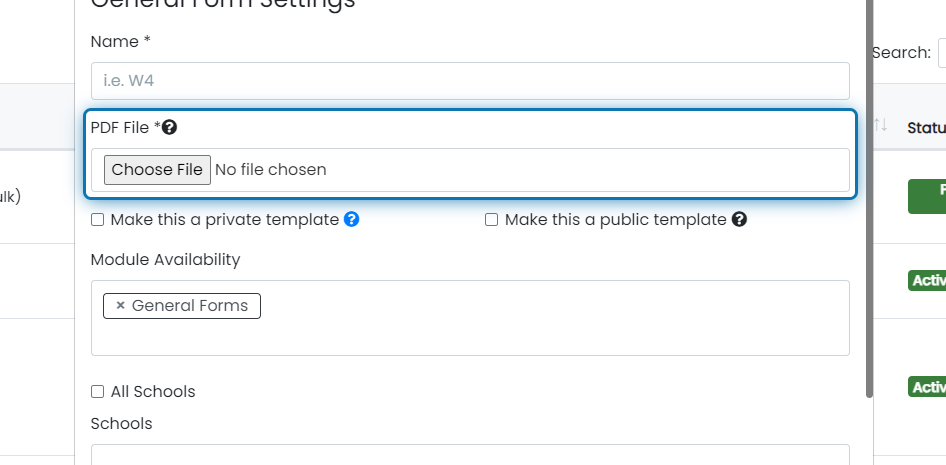Viewport: 946px width, 465px height.
Task: Select the General Forms tag label
Action: pyautogui.click(x=189, y=306)
